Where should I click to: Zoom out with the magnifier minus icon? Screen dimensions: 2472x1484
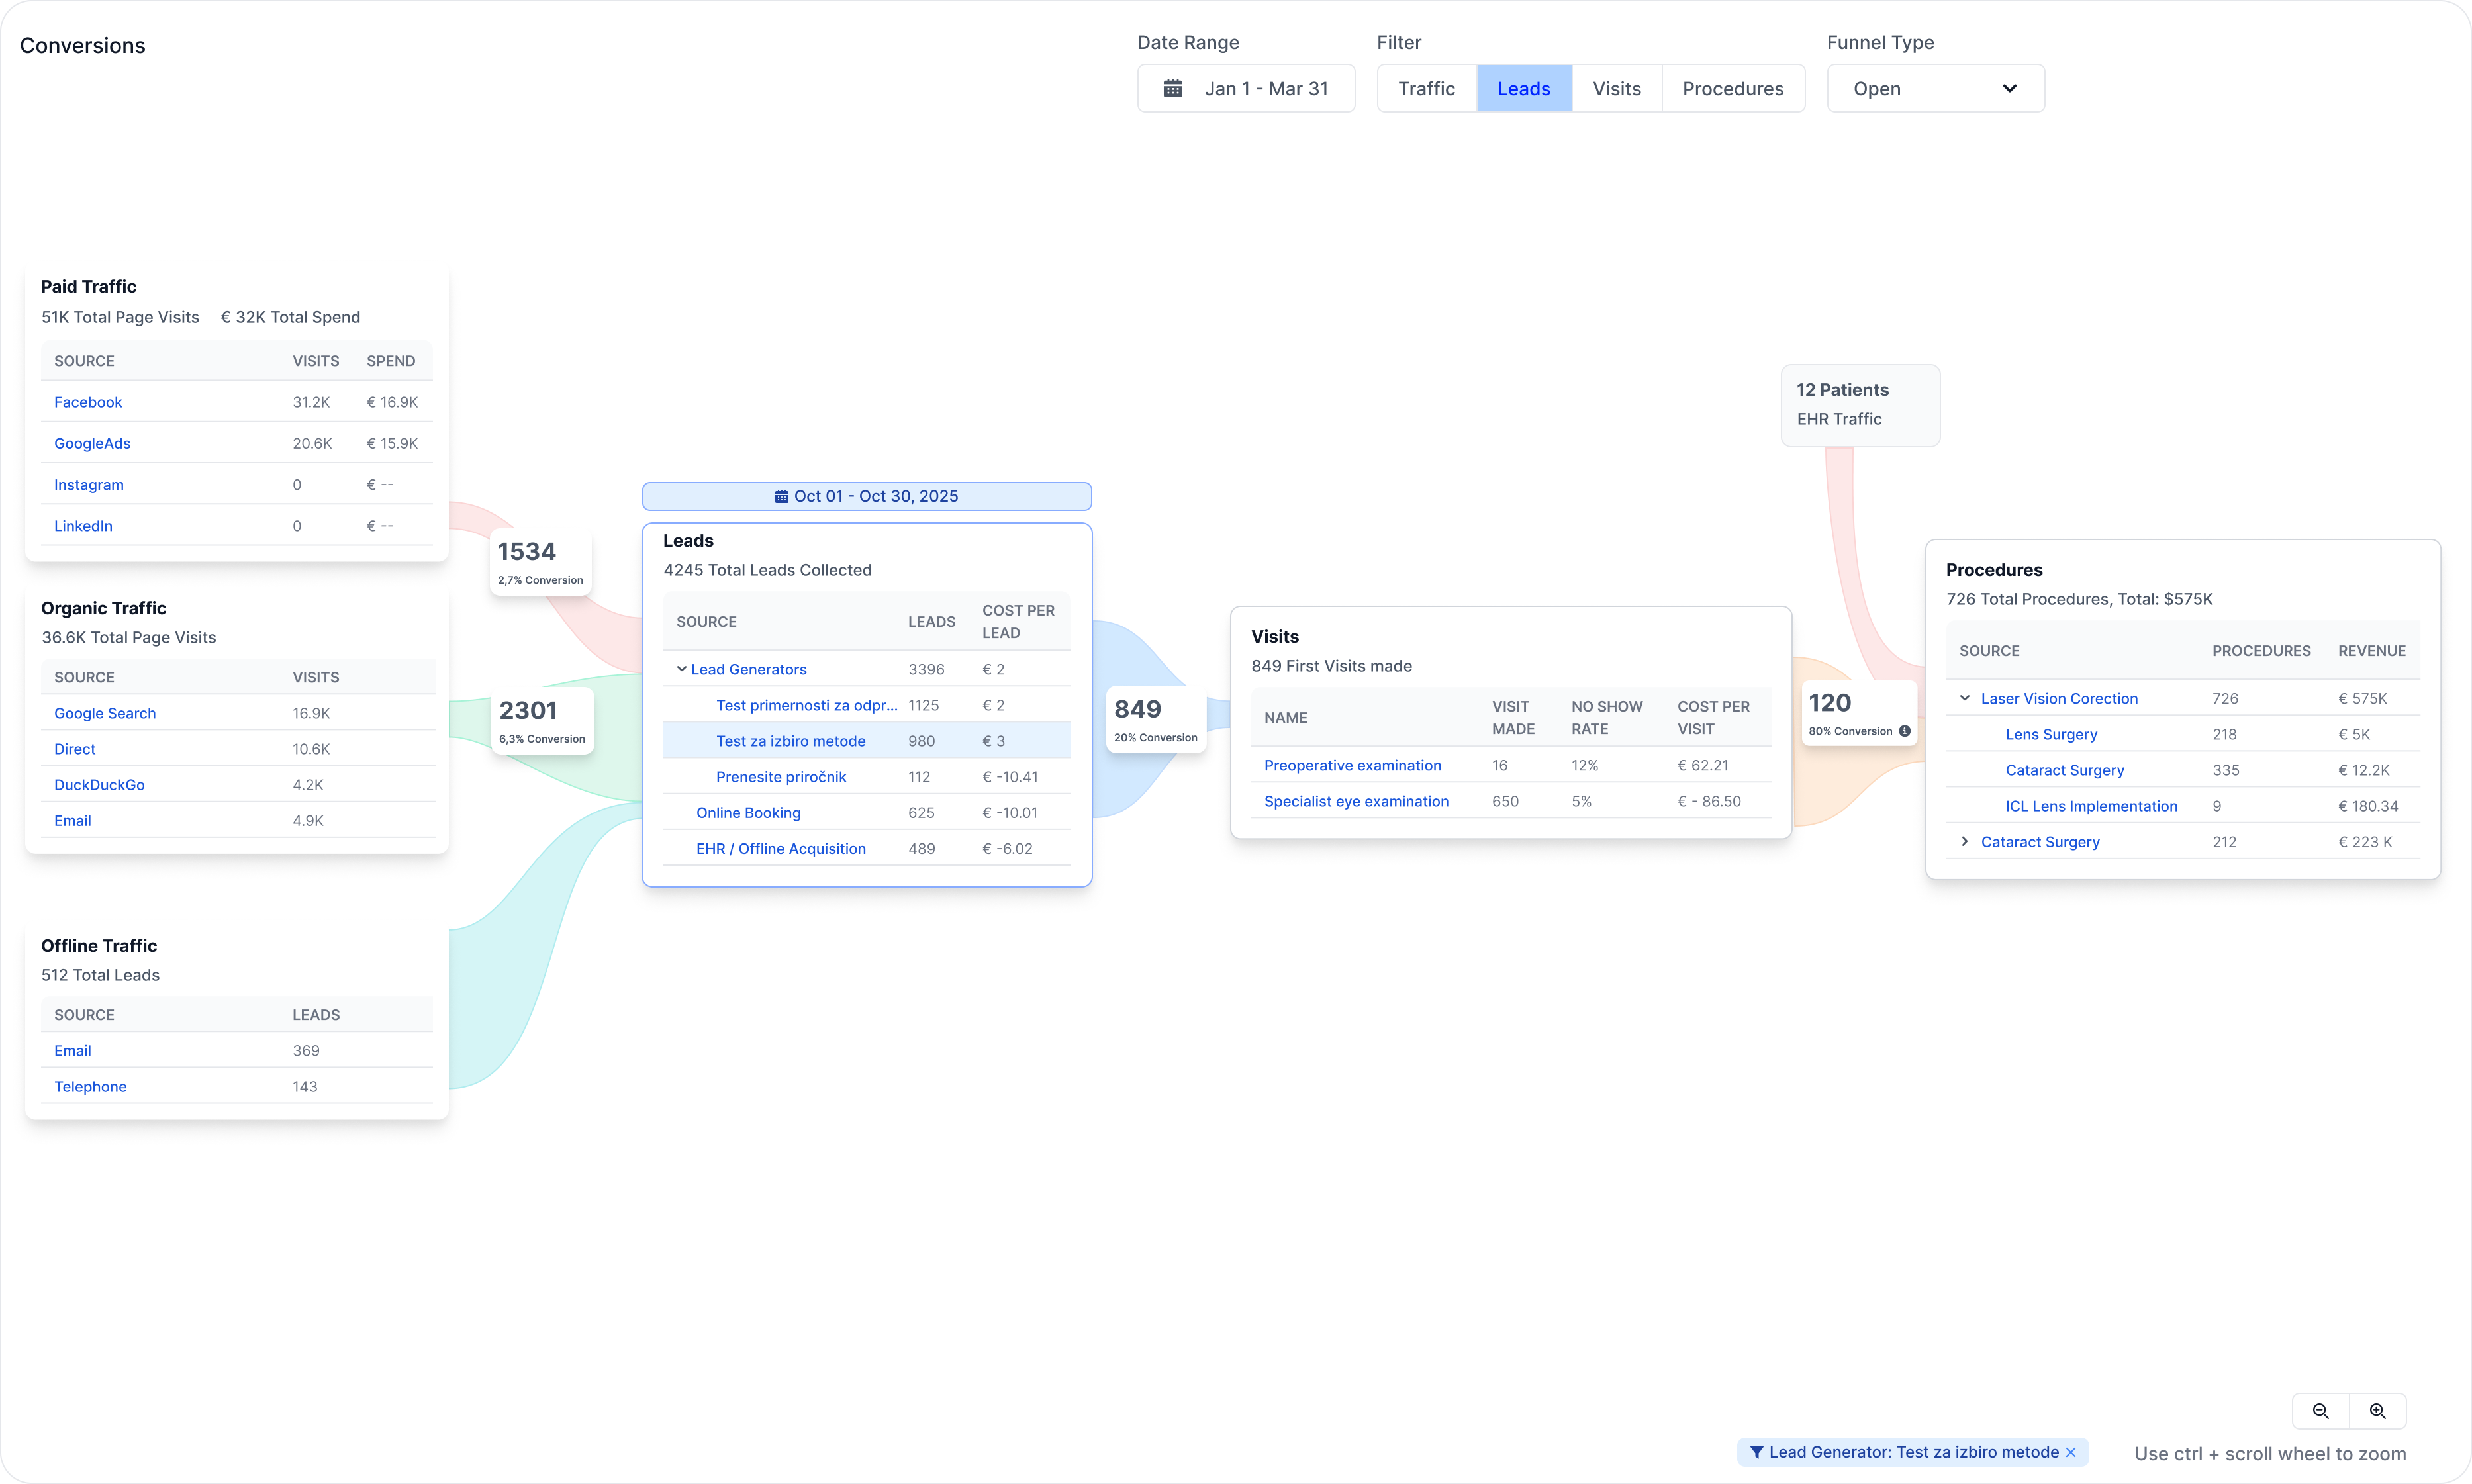(2321, 1411)
